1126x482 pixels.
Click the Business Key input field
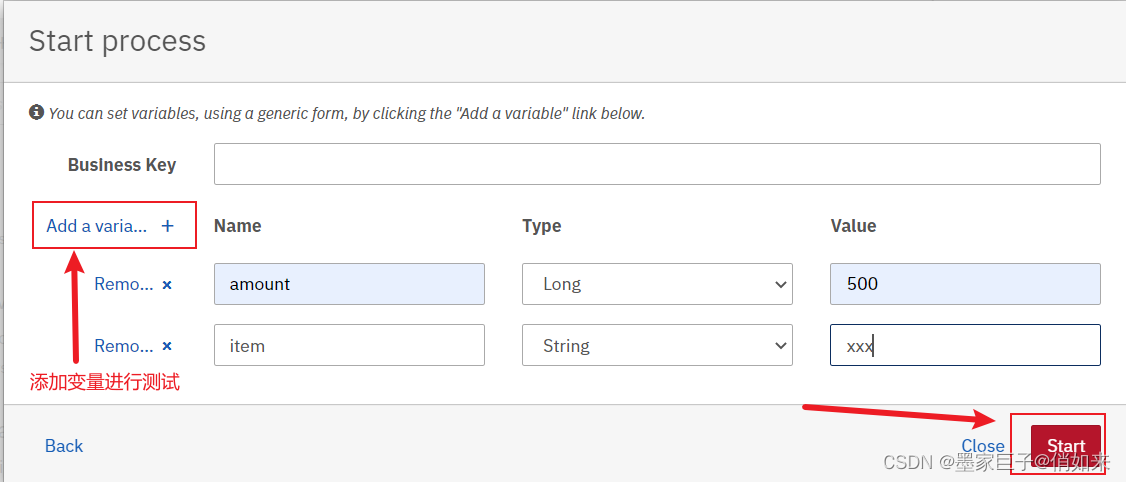[657, 164]
